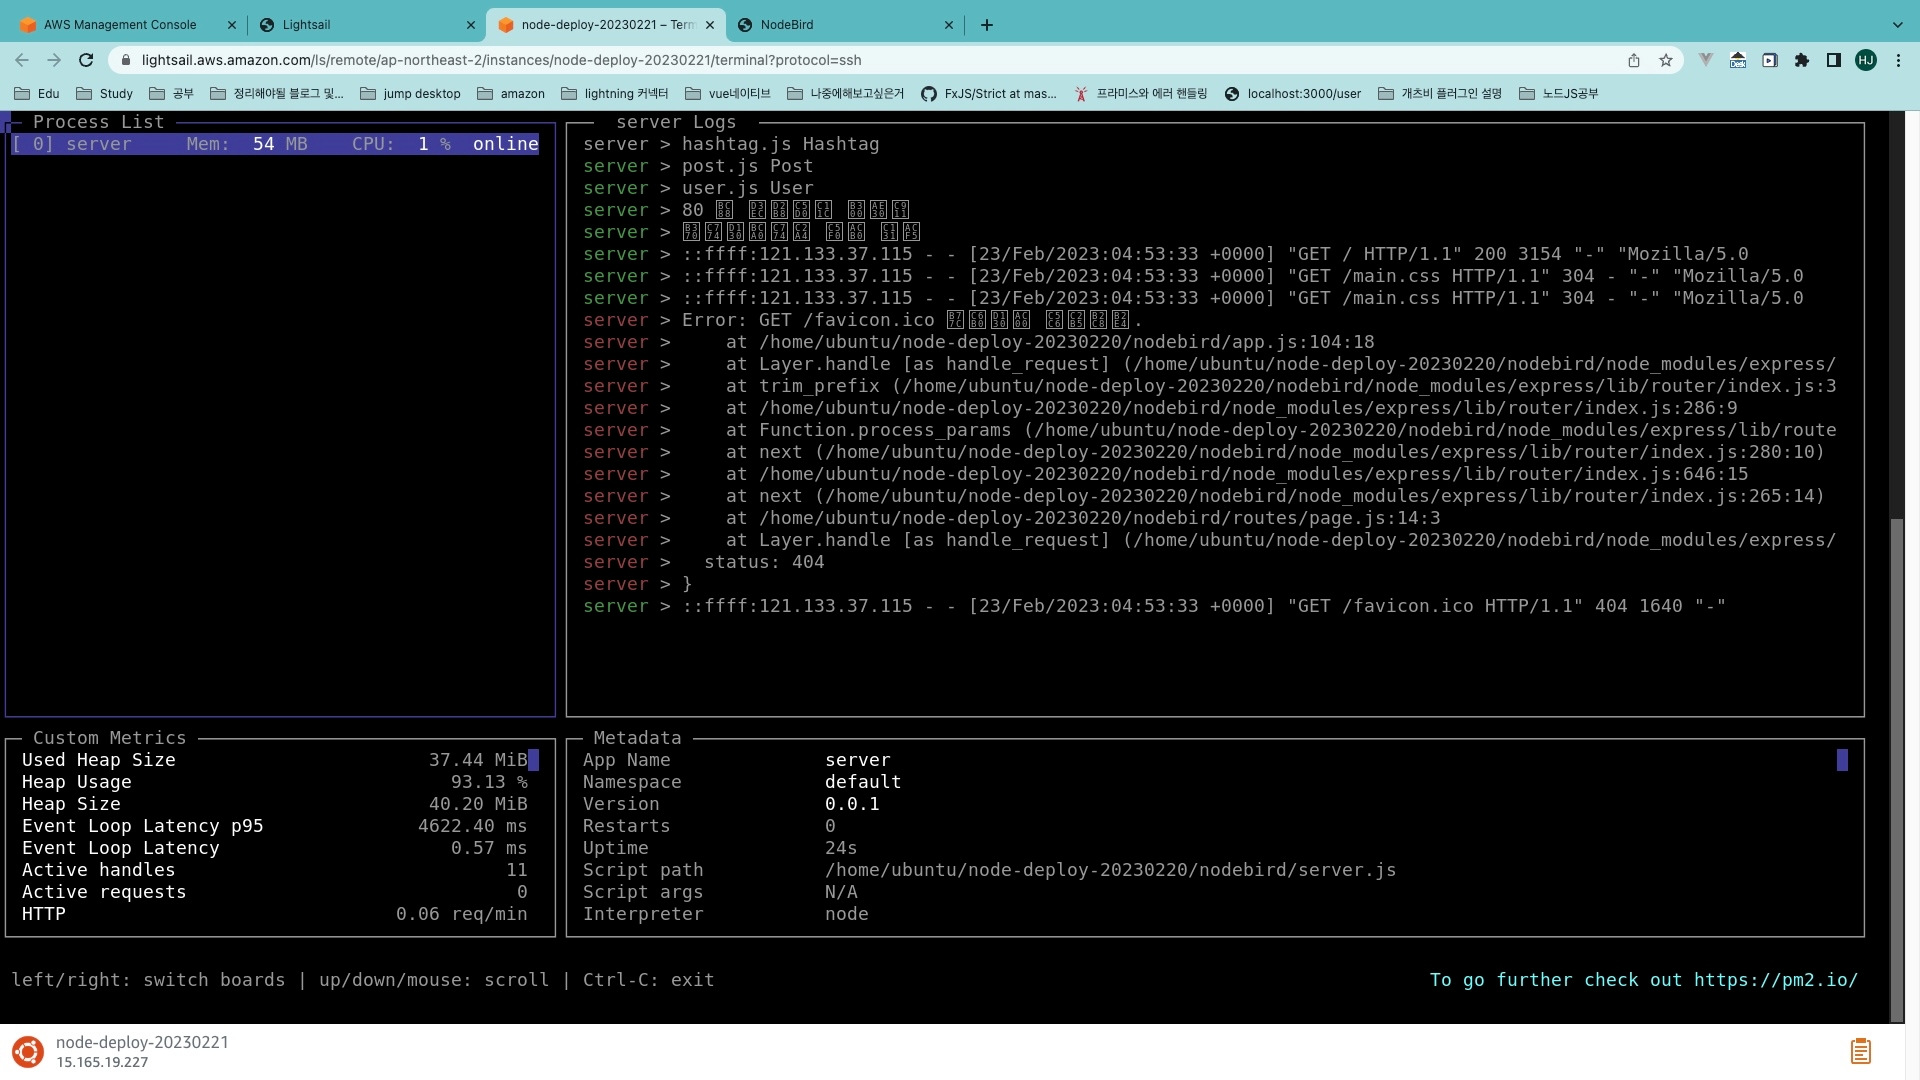Bookmark this page with star

pos(1666,60)
